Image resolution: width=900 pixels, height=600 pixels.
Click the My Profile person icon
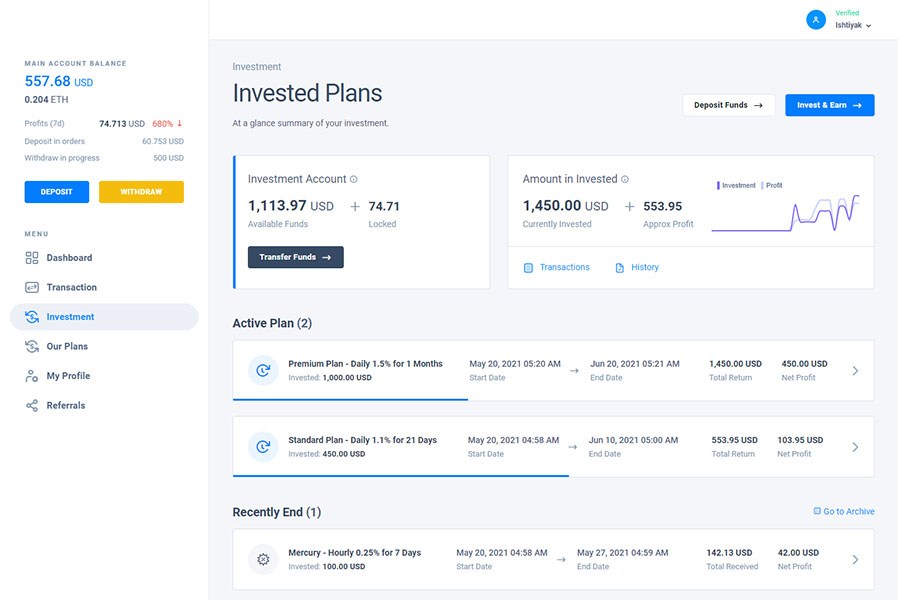32,376
